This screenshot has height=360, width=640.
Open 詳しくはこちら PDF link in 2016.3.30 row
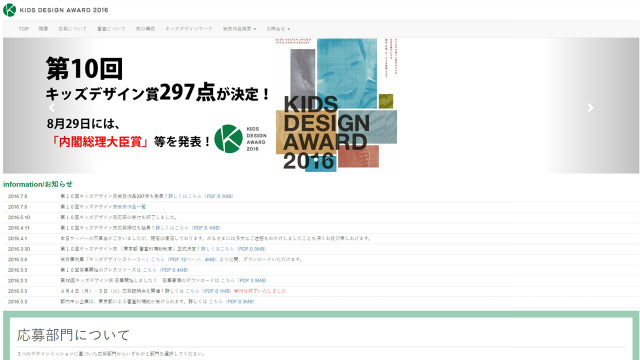pyautogui.click(x=233, y=249)
